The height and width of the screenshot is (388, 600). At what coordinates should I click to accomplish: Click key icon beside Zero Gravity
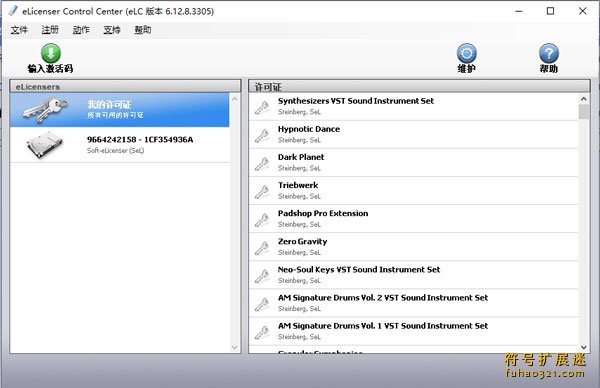262,248
